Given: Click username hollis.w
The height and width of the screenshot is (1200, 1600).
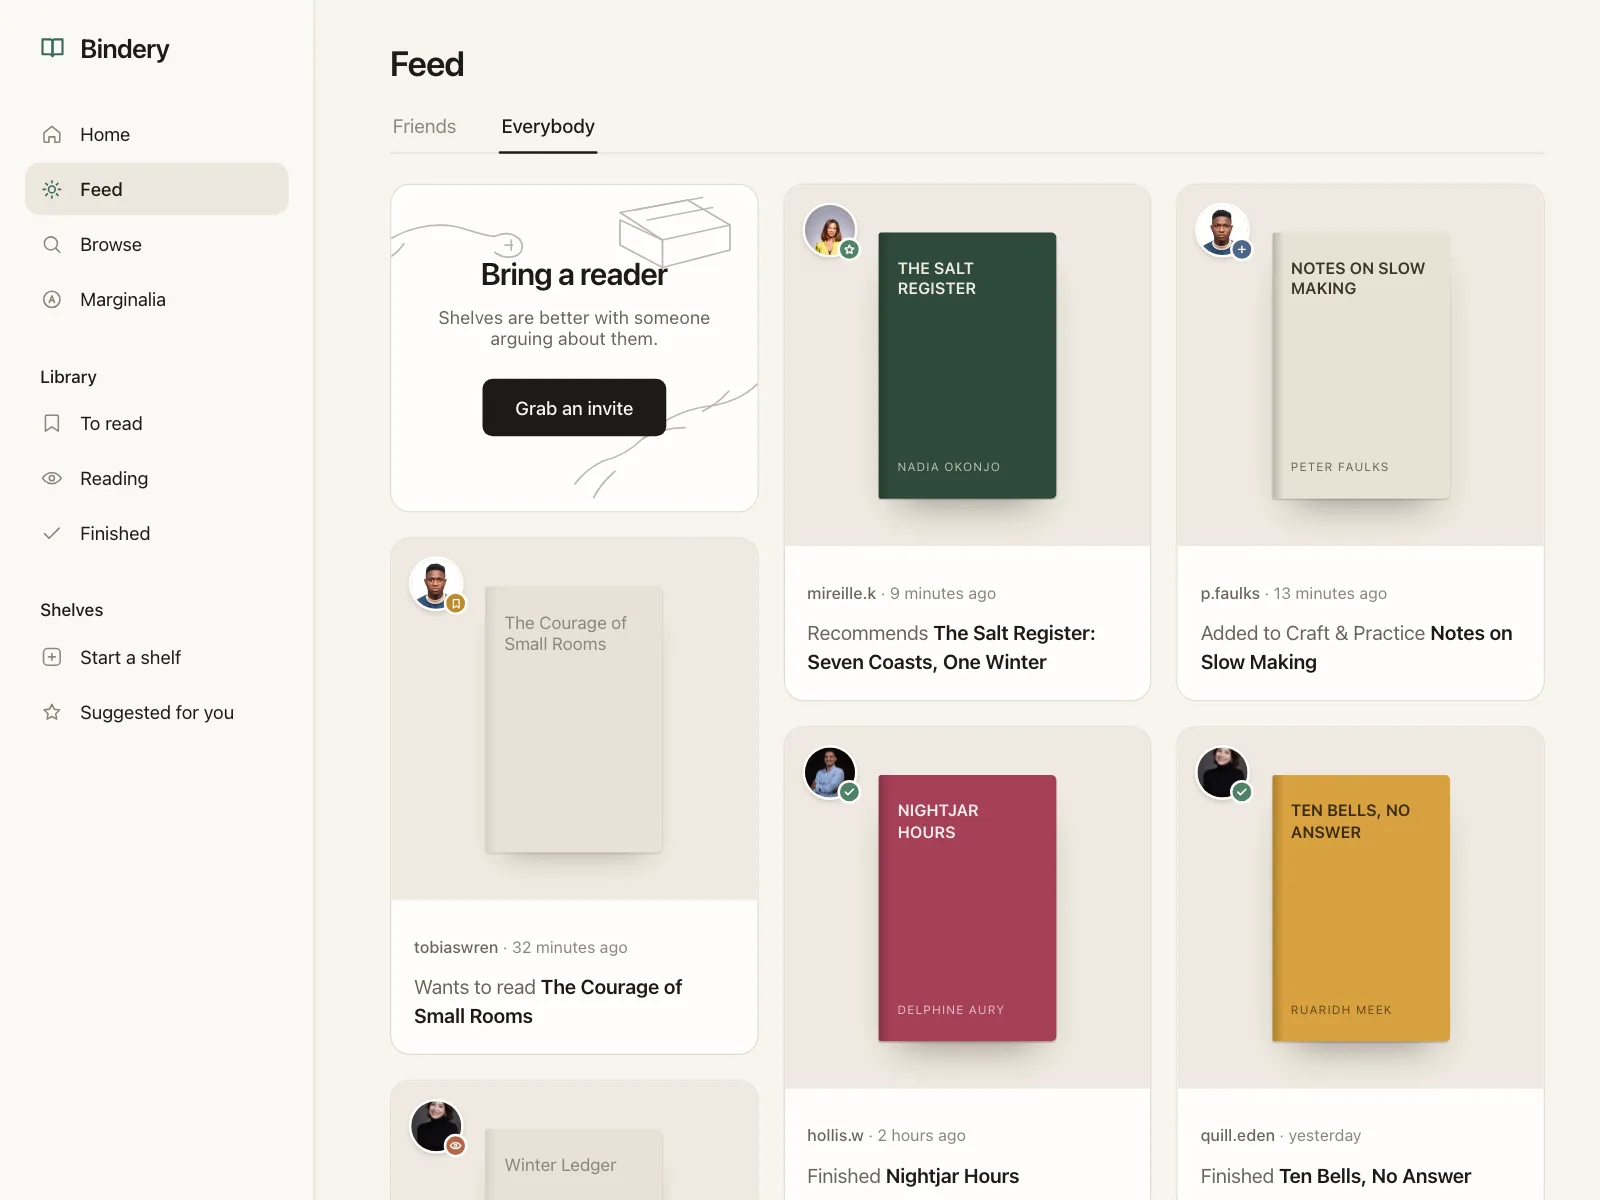Looking at the screenshot, I should click(835, 1135).
